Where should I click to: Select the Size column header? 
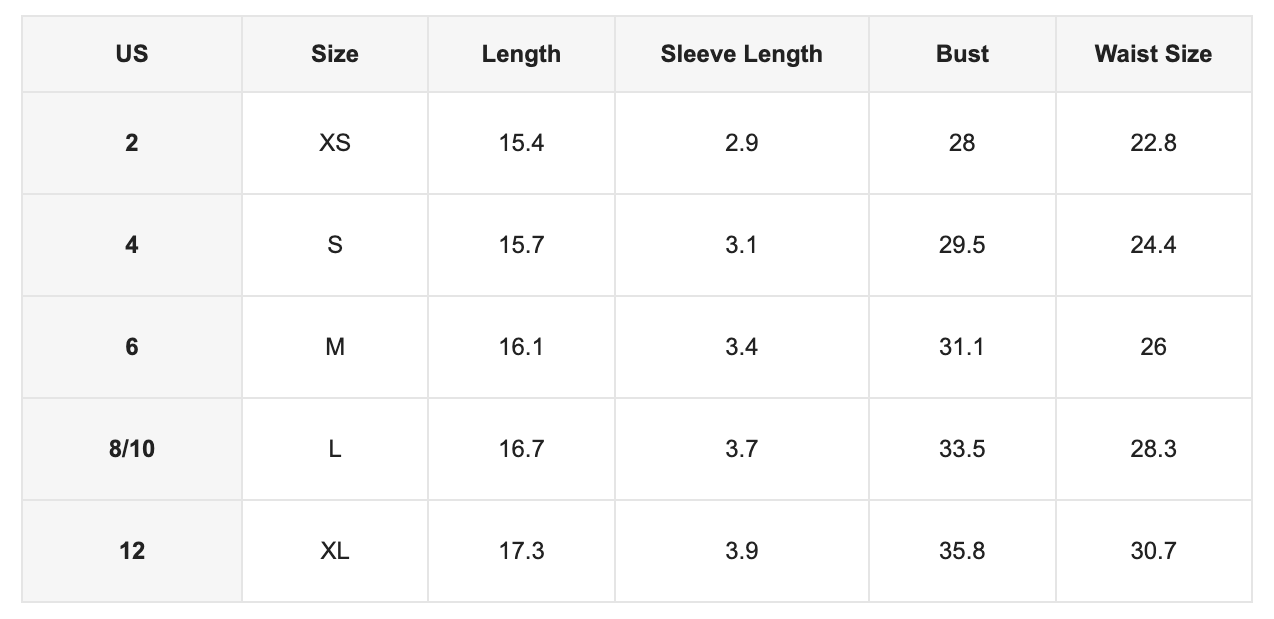click(335, 54)
